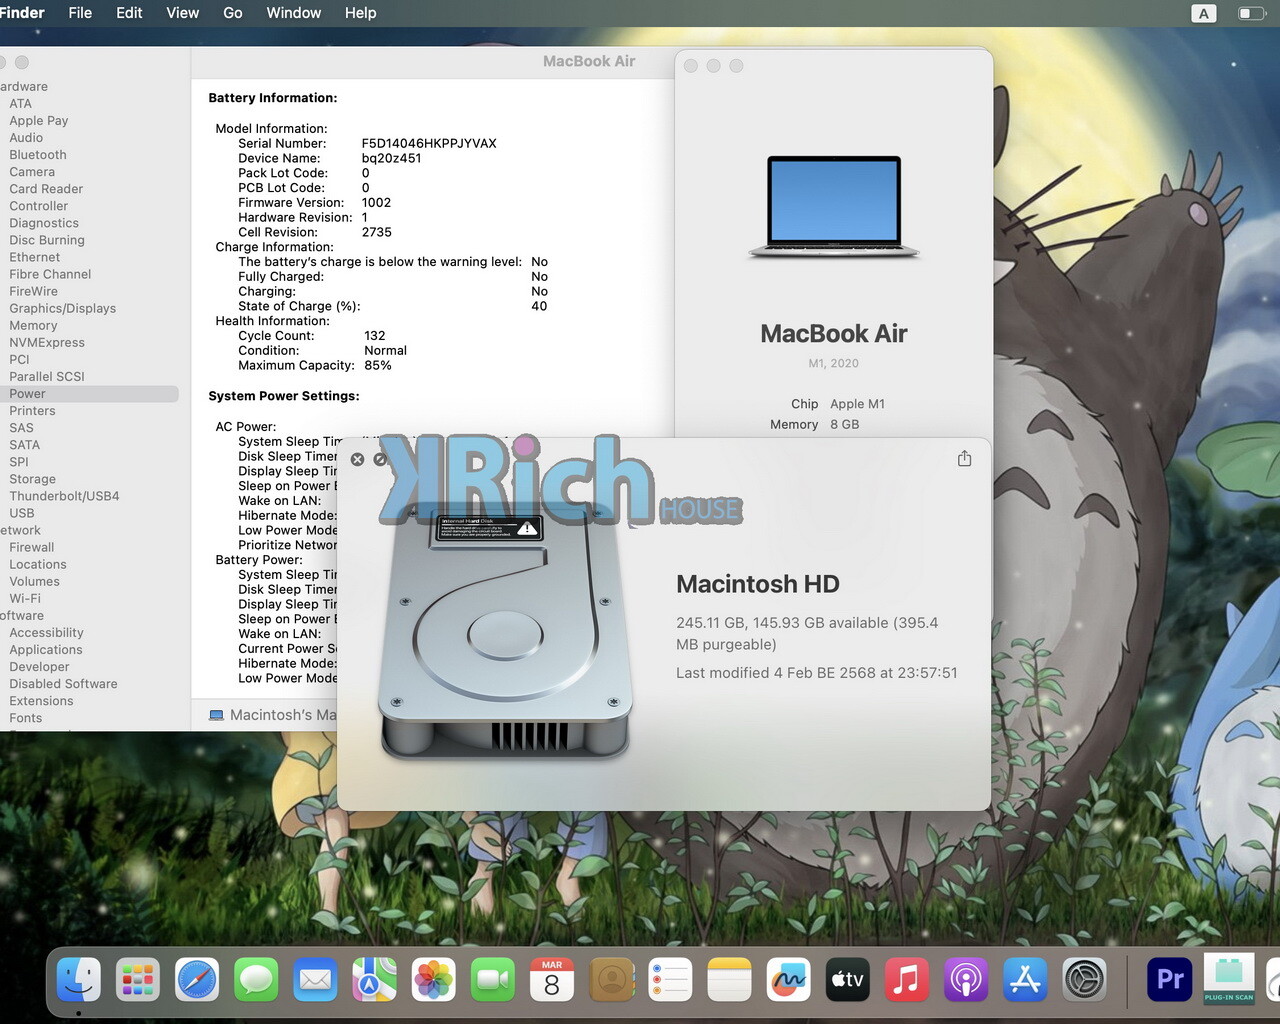Open Contacts app in Dock
The height and width of the screenshot is (1024, 1280).
611,980
